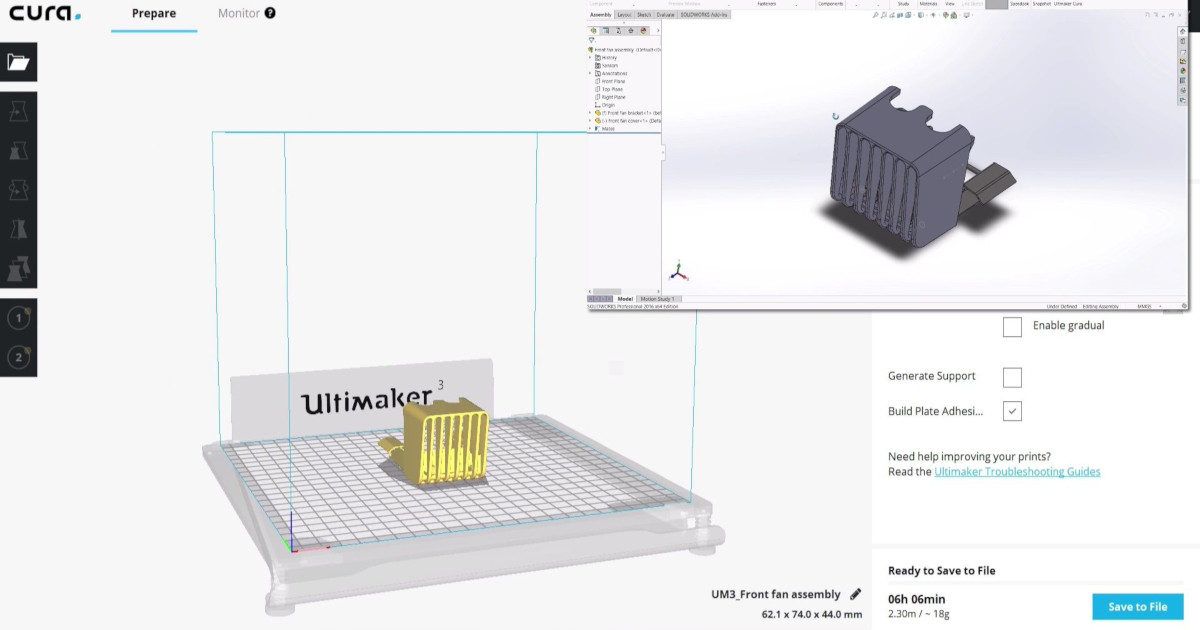Select Extruder 2 button
Screen dimensions: 1200x630
pos(18,357)
